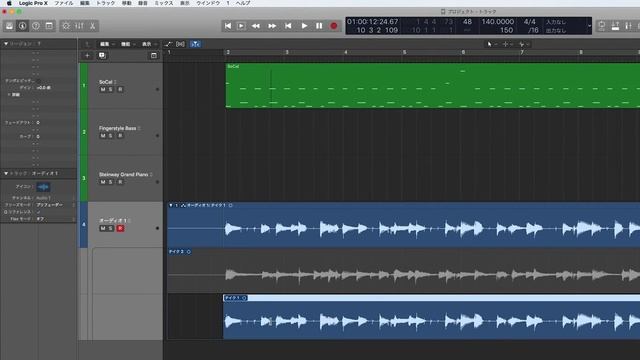Image resolution: width=640 pixels, height=360 pixels.
Task: Click the red Record button
Action: (334, 26)
